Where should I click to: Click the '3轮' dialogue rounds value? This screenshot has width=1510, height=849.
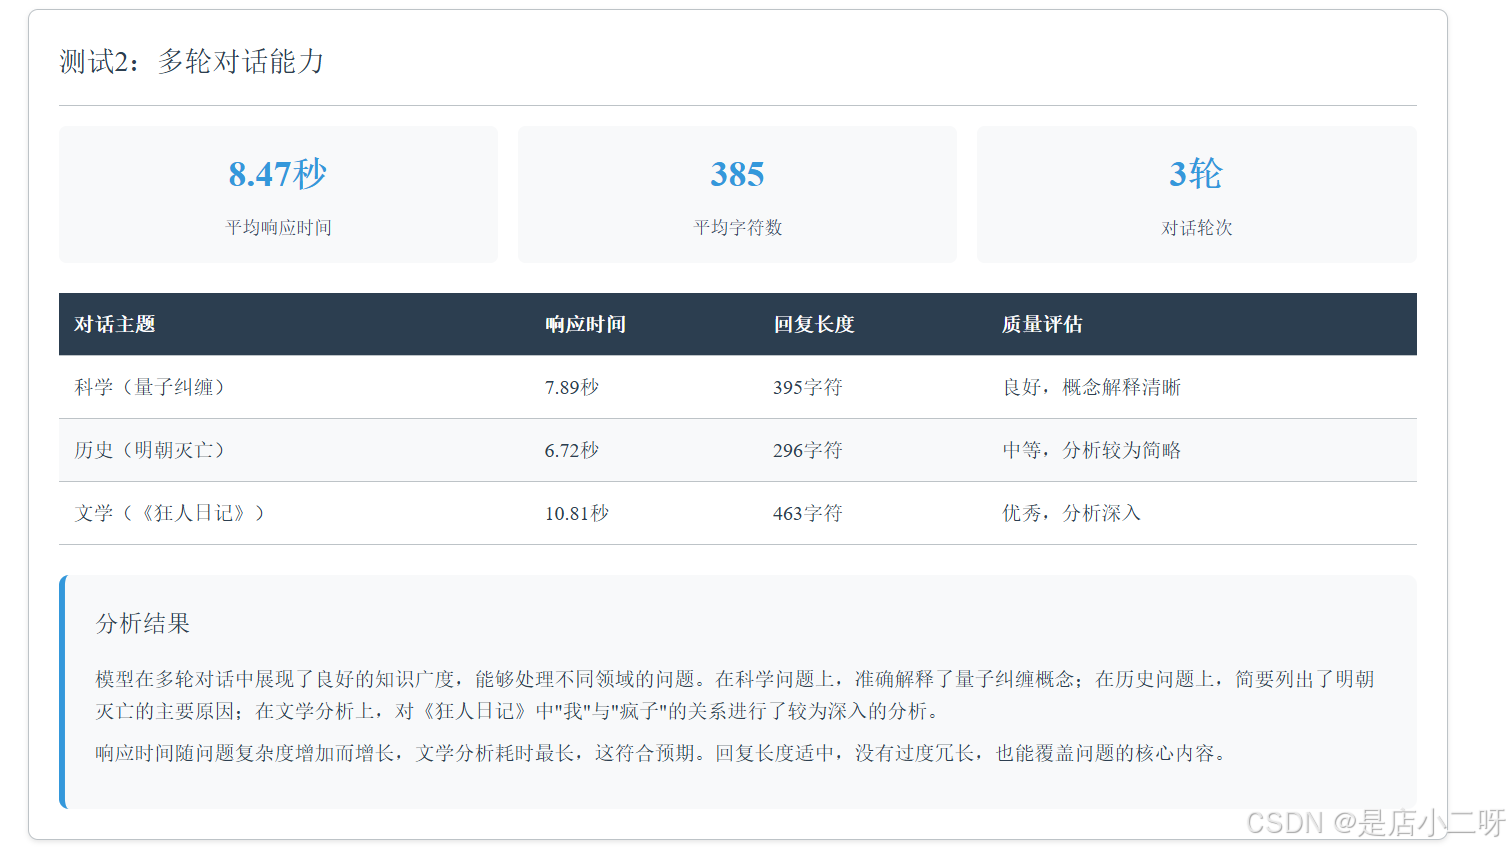coord(1196,174)
